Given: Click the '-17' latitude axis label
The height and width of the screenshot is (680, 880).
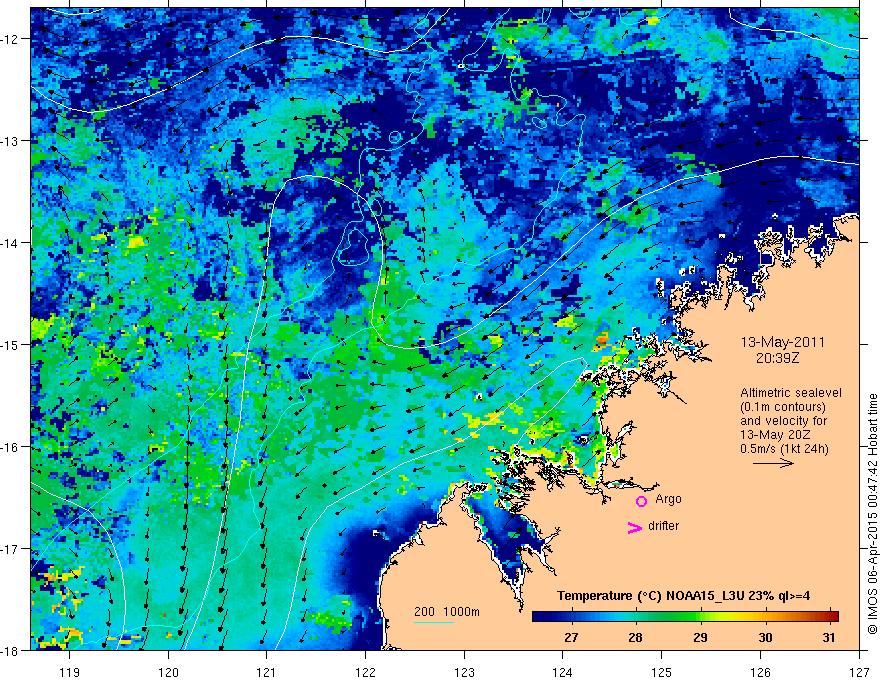Looking at the screenshot, I should pyautogui.click(x=11, y=549).
